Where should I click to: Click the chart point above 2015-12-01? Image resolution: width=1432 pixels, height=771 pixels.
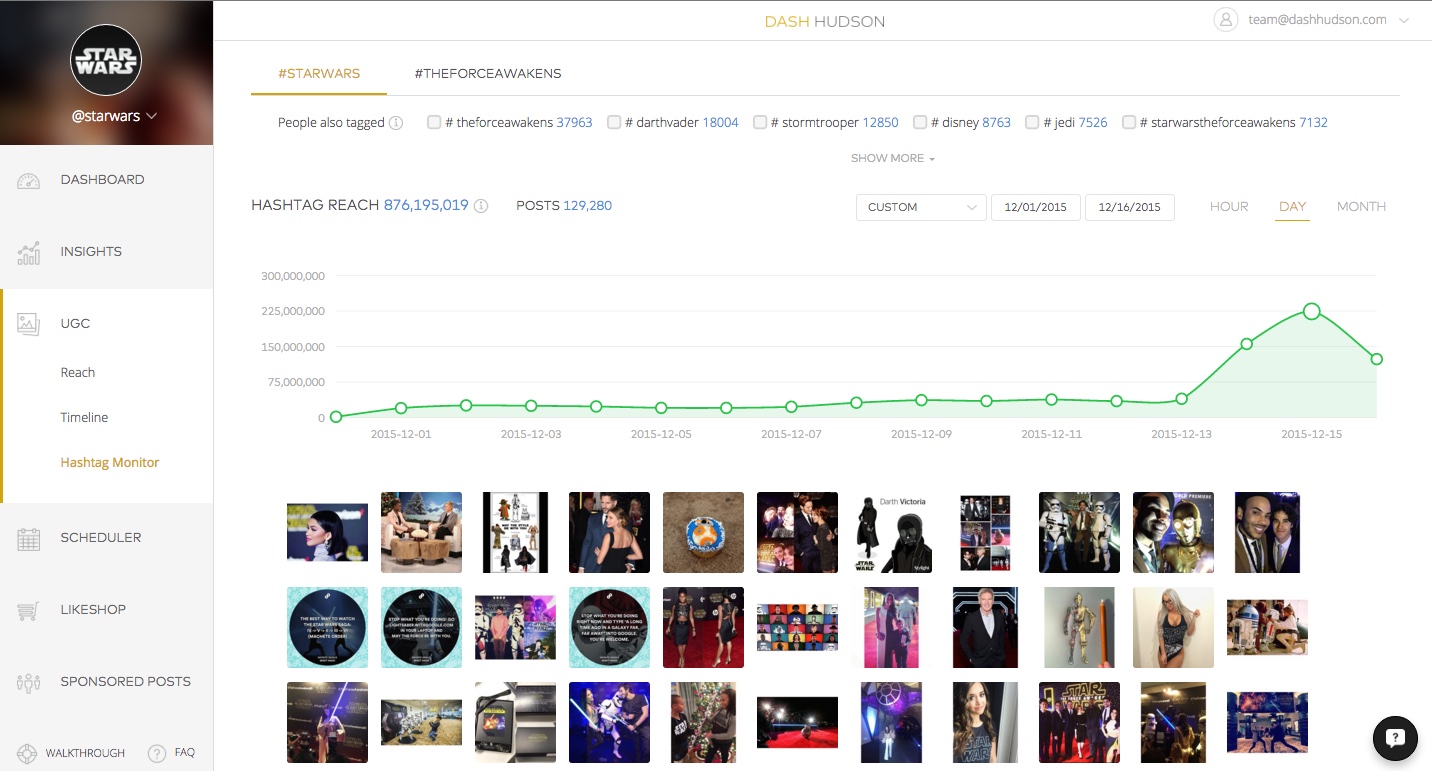(401, 408)
